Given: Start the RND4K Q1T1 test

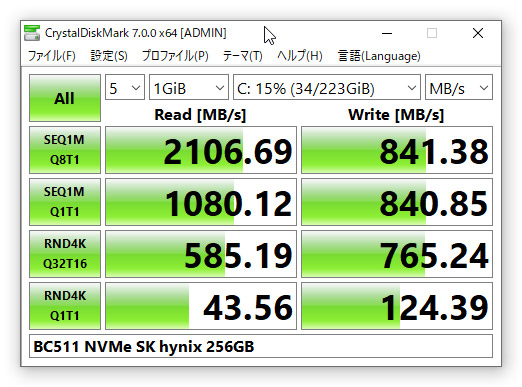Looking at the screenshot, I should point(65,306).
